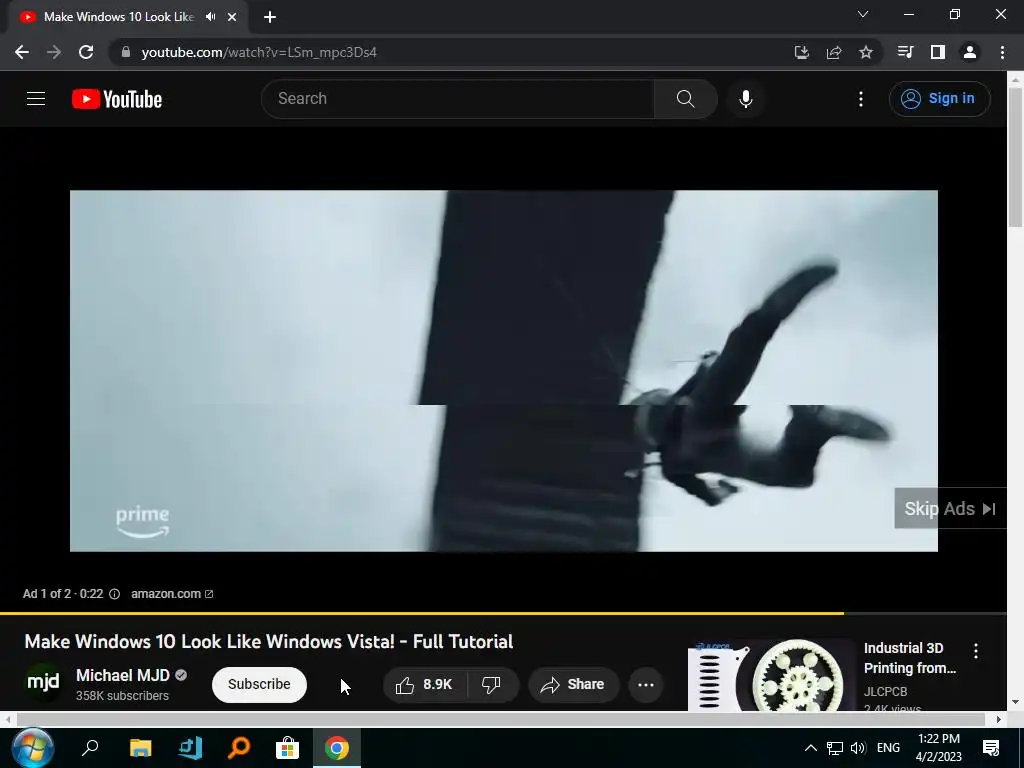Viewport: 1024px width, 768px height.
Task: Open Michael MJD channel name
Action: 123,675
